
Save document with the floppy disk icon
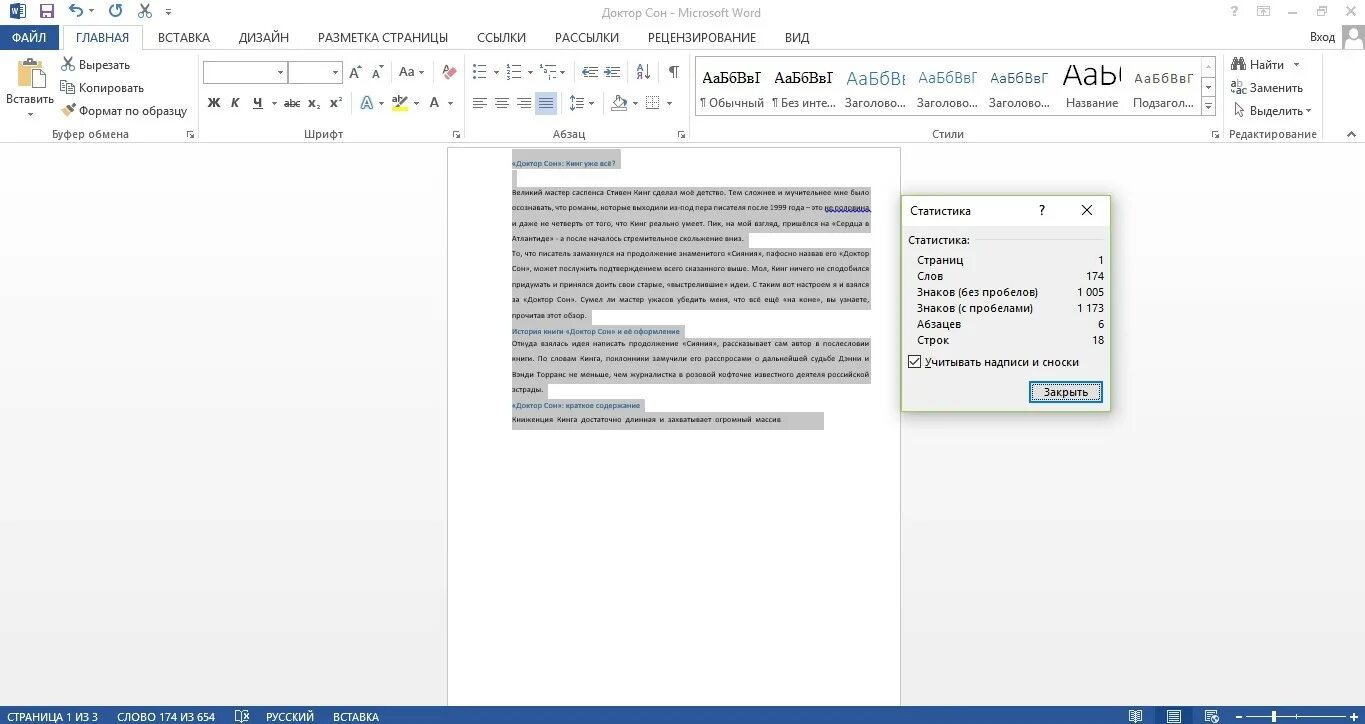point(46,12)
